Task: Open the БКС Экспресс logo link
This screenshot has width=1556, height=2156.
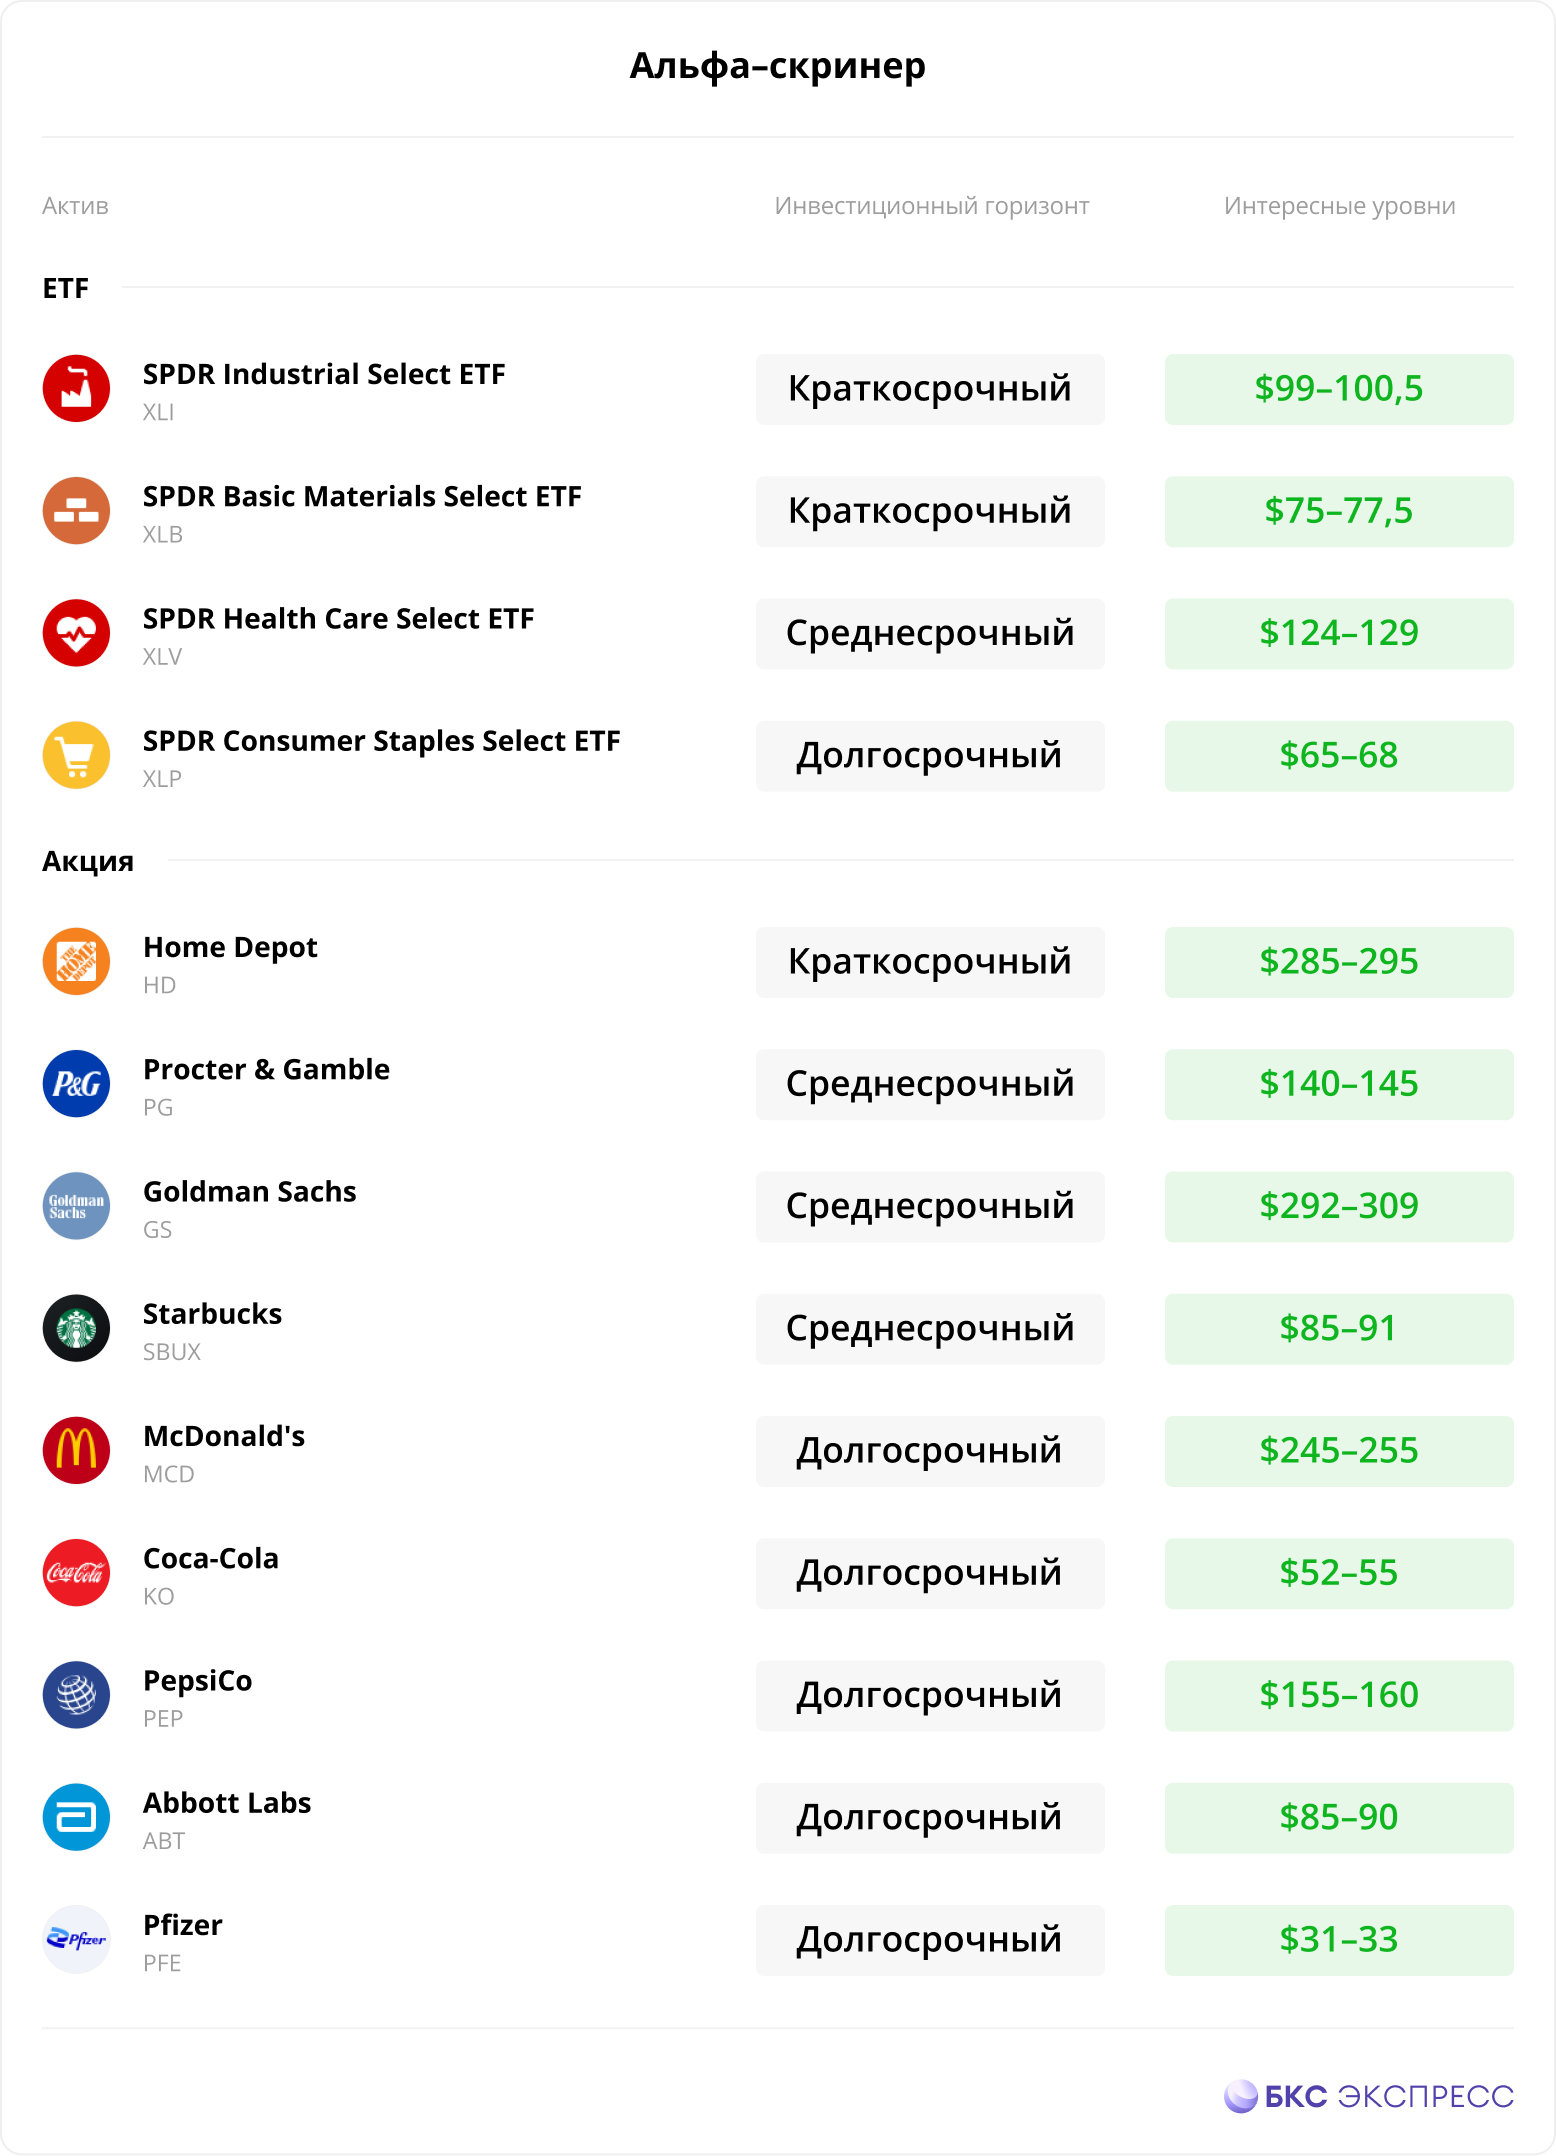Action: (1369, 2096)
